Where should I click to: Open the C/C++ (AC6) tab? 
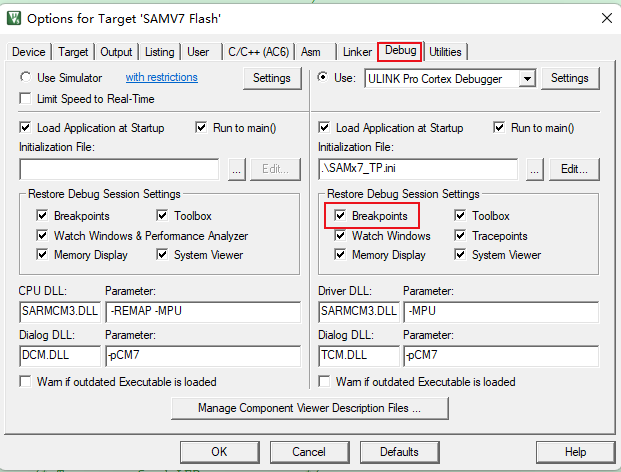257,52
